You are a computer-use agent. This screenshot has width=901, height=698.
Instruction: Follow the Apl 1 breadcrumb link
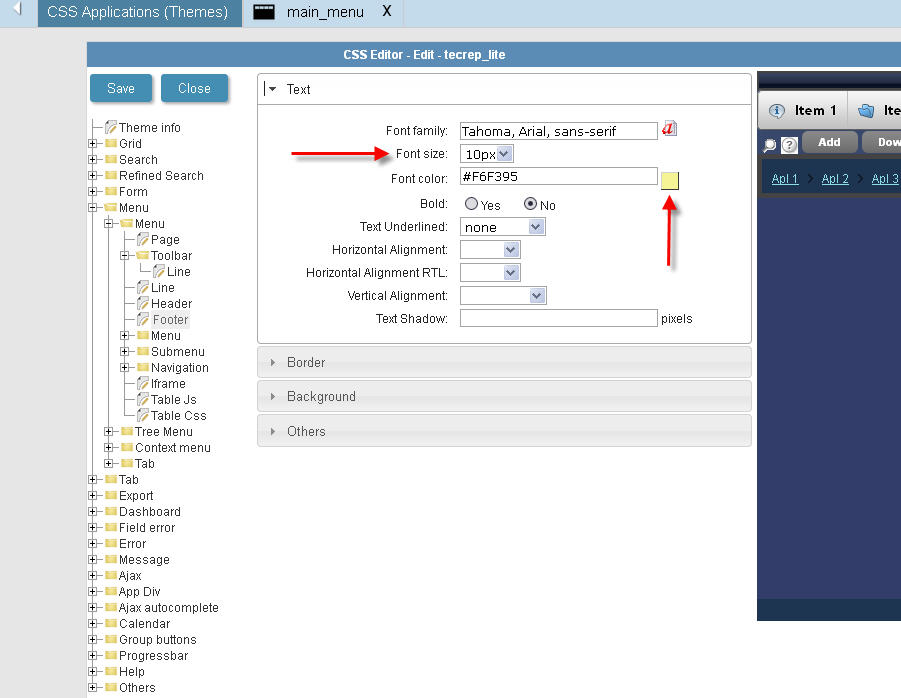[x=785, y=179]
